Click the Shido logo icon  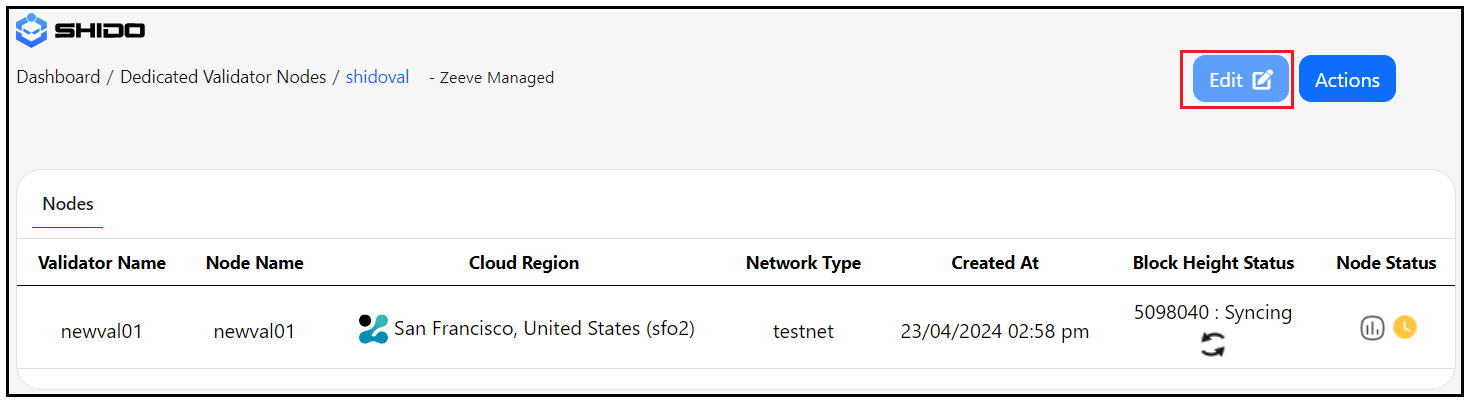coord(32,30)
